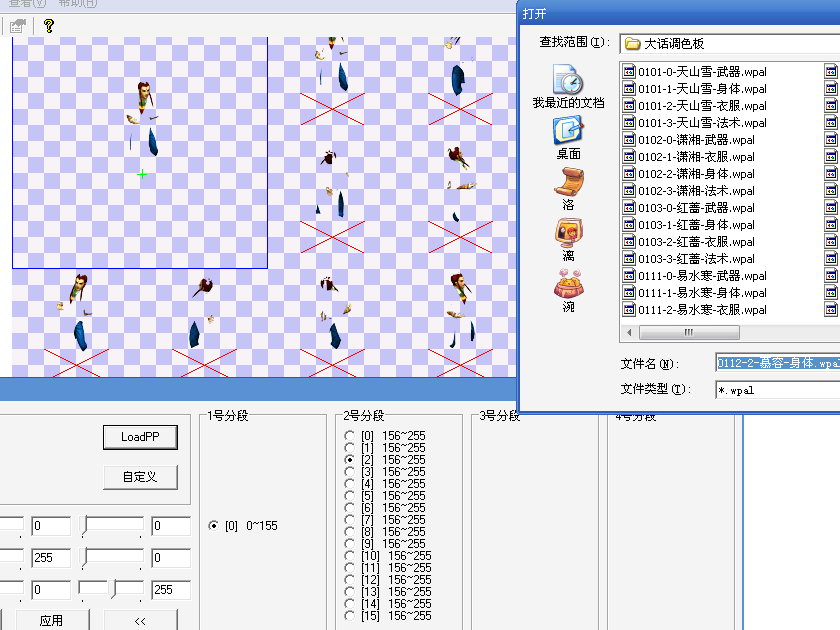Click the slider between fields 0 and 255

[111, 590]
